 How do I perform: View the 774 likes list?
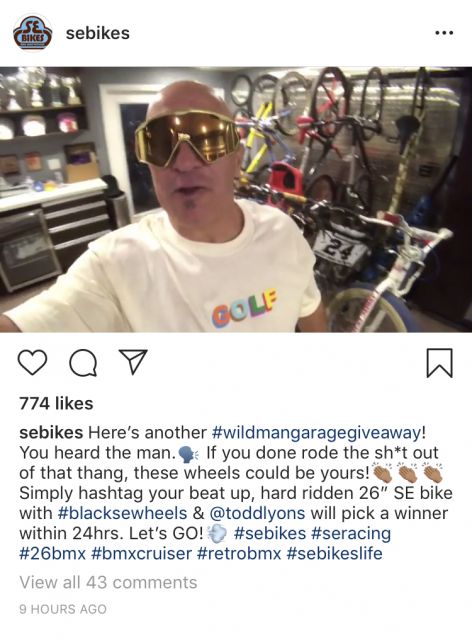point(56,403)
